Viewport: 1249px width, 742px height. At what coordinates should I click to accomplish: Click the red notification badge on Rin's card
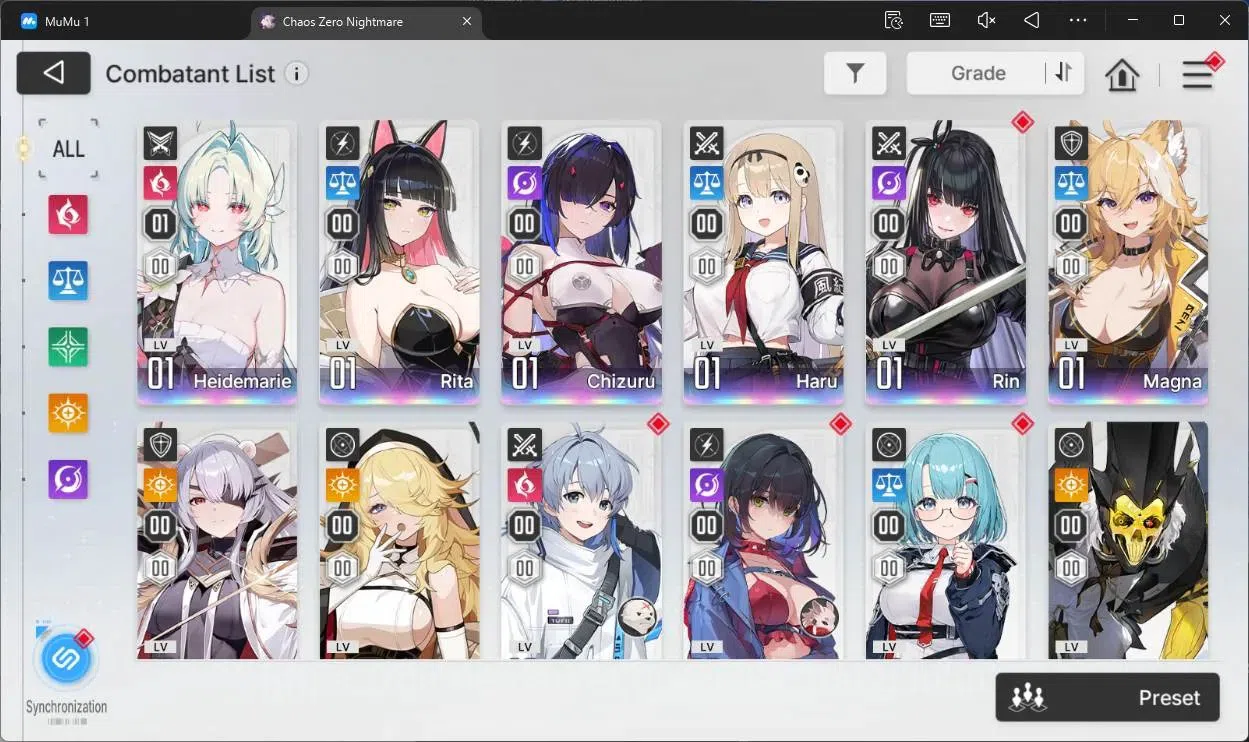pyautogui.click(x=1022, y=122)
